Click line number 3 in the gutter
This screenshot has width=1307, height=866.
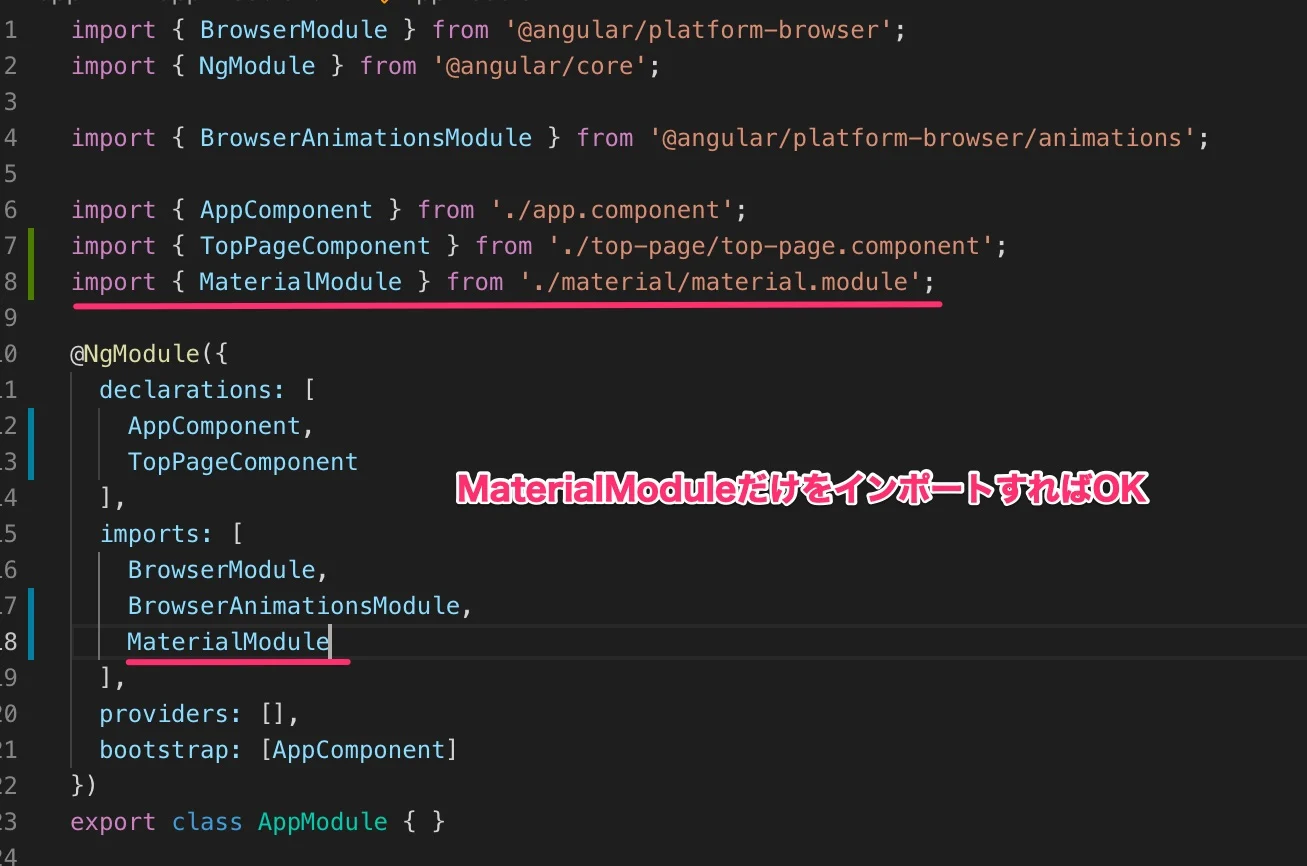(x=9, y=102)
